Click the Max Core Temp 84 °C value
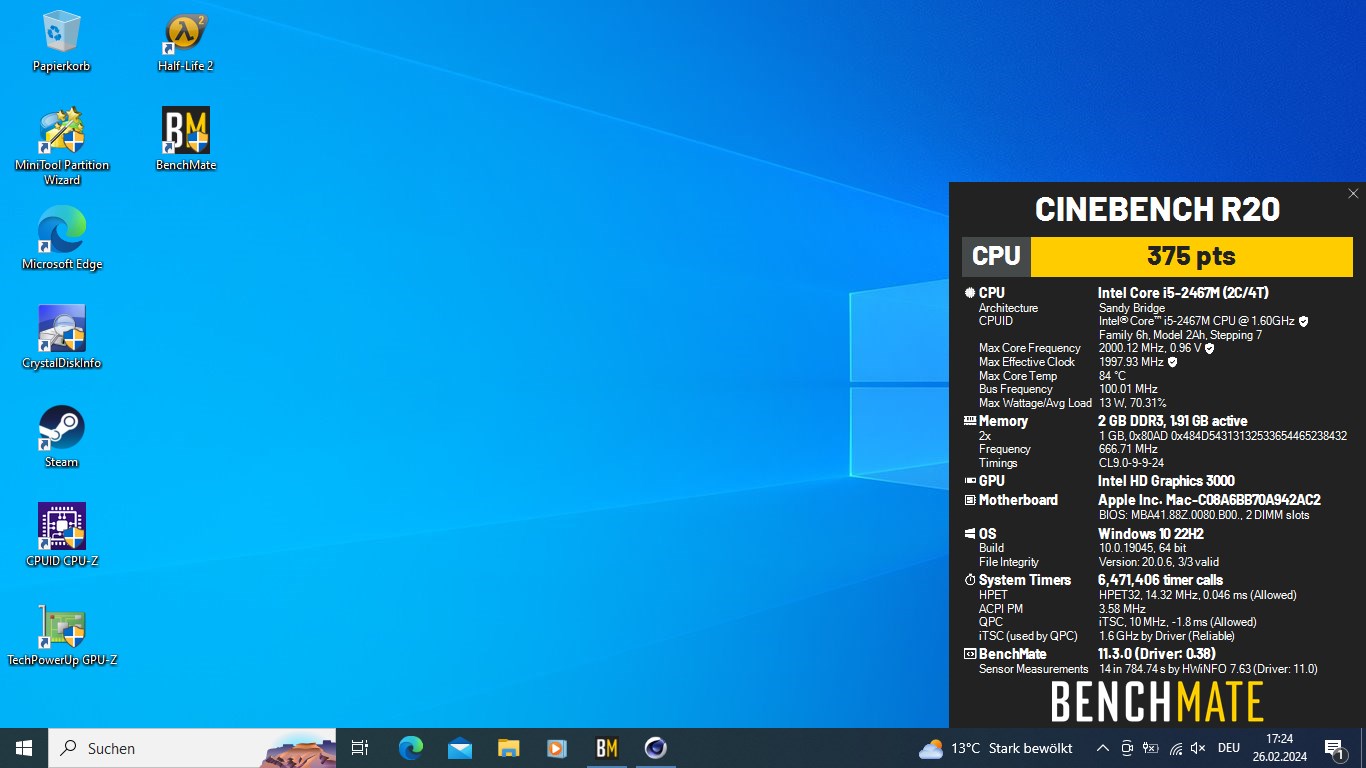 pos(1112,376)
